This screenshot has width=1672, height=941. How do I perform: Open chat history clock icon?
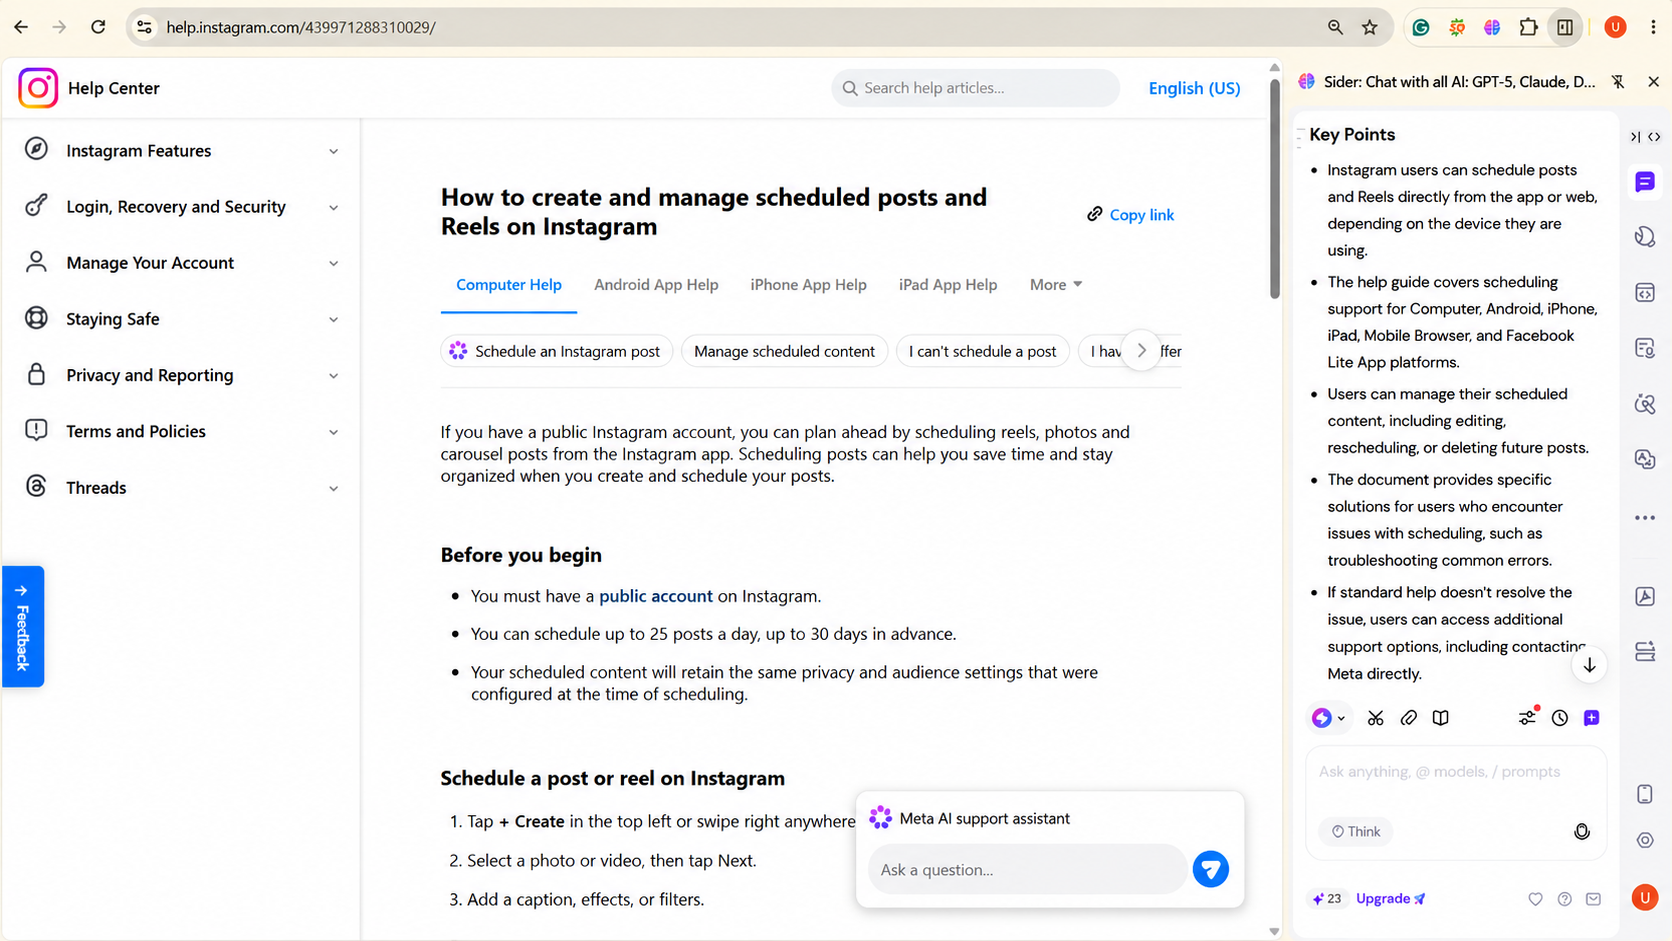(1560, 718)
